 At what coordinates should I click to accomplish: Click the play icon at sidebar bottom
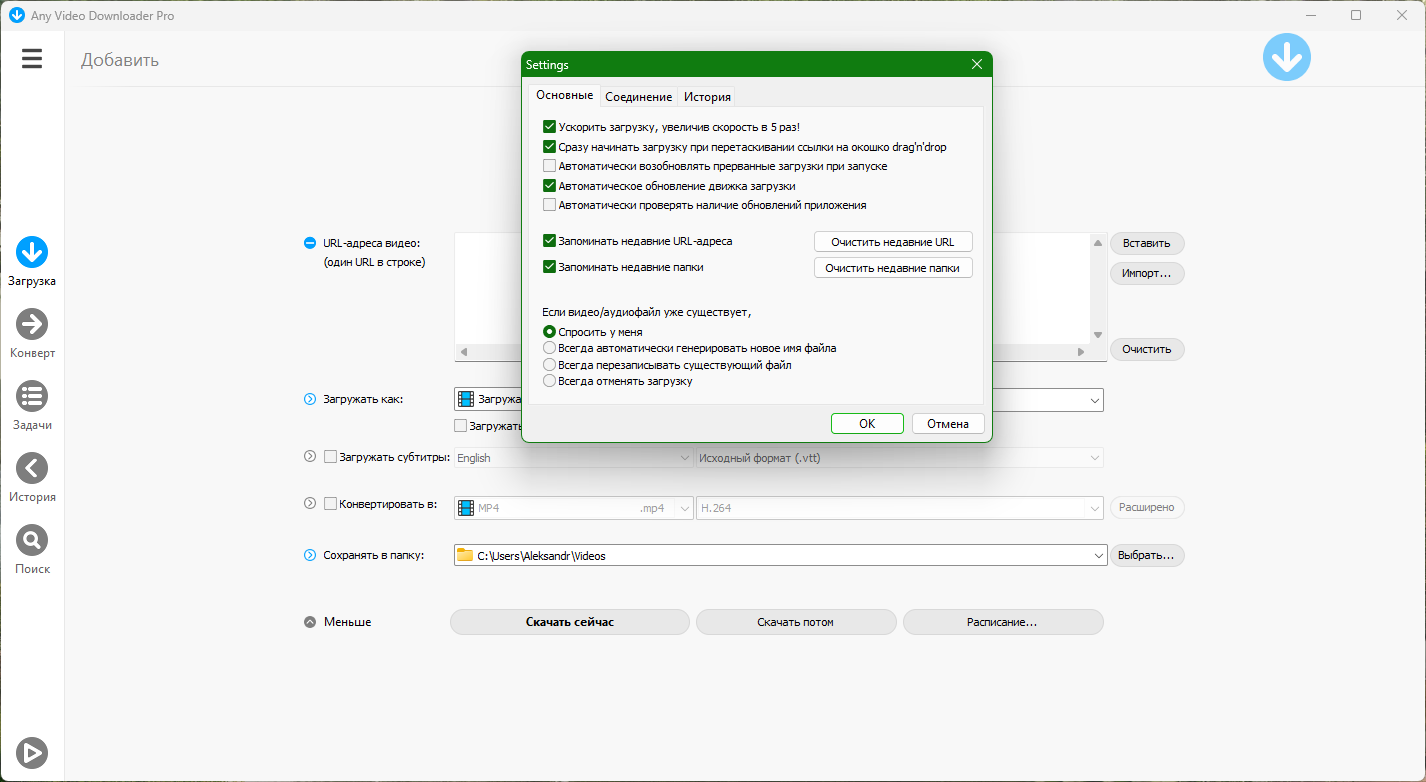[x=32, y=752]
